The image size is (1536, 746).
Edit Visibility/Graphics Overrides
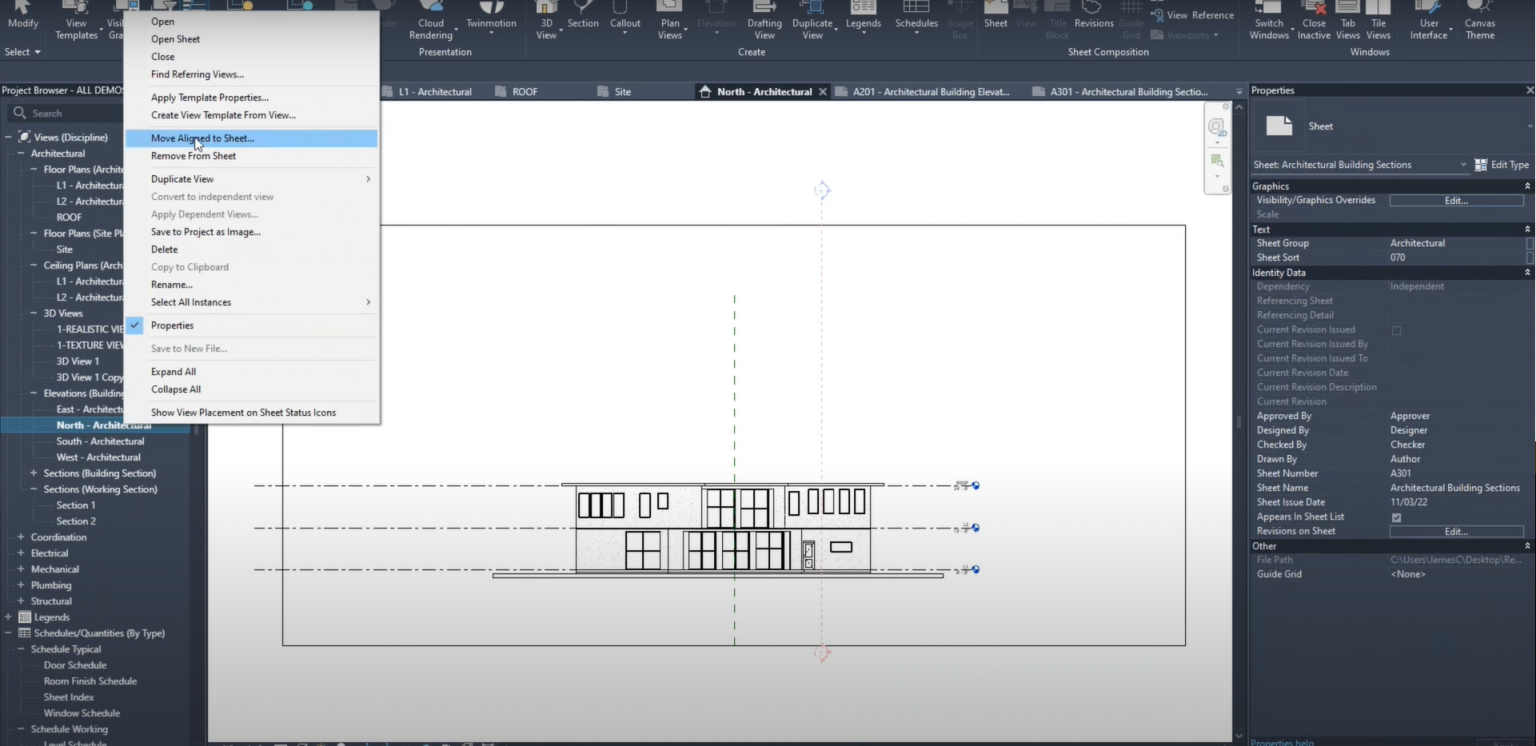[1456, 200]
